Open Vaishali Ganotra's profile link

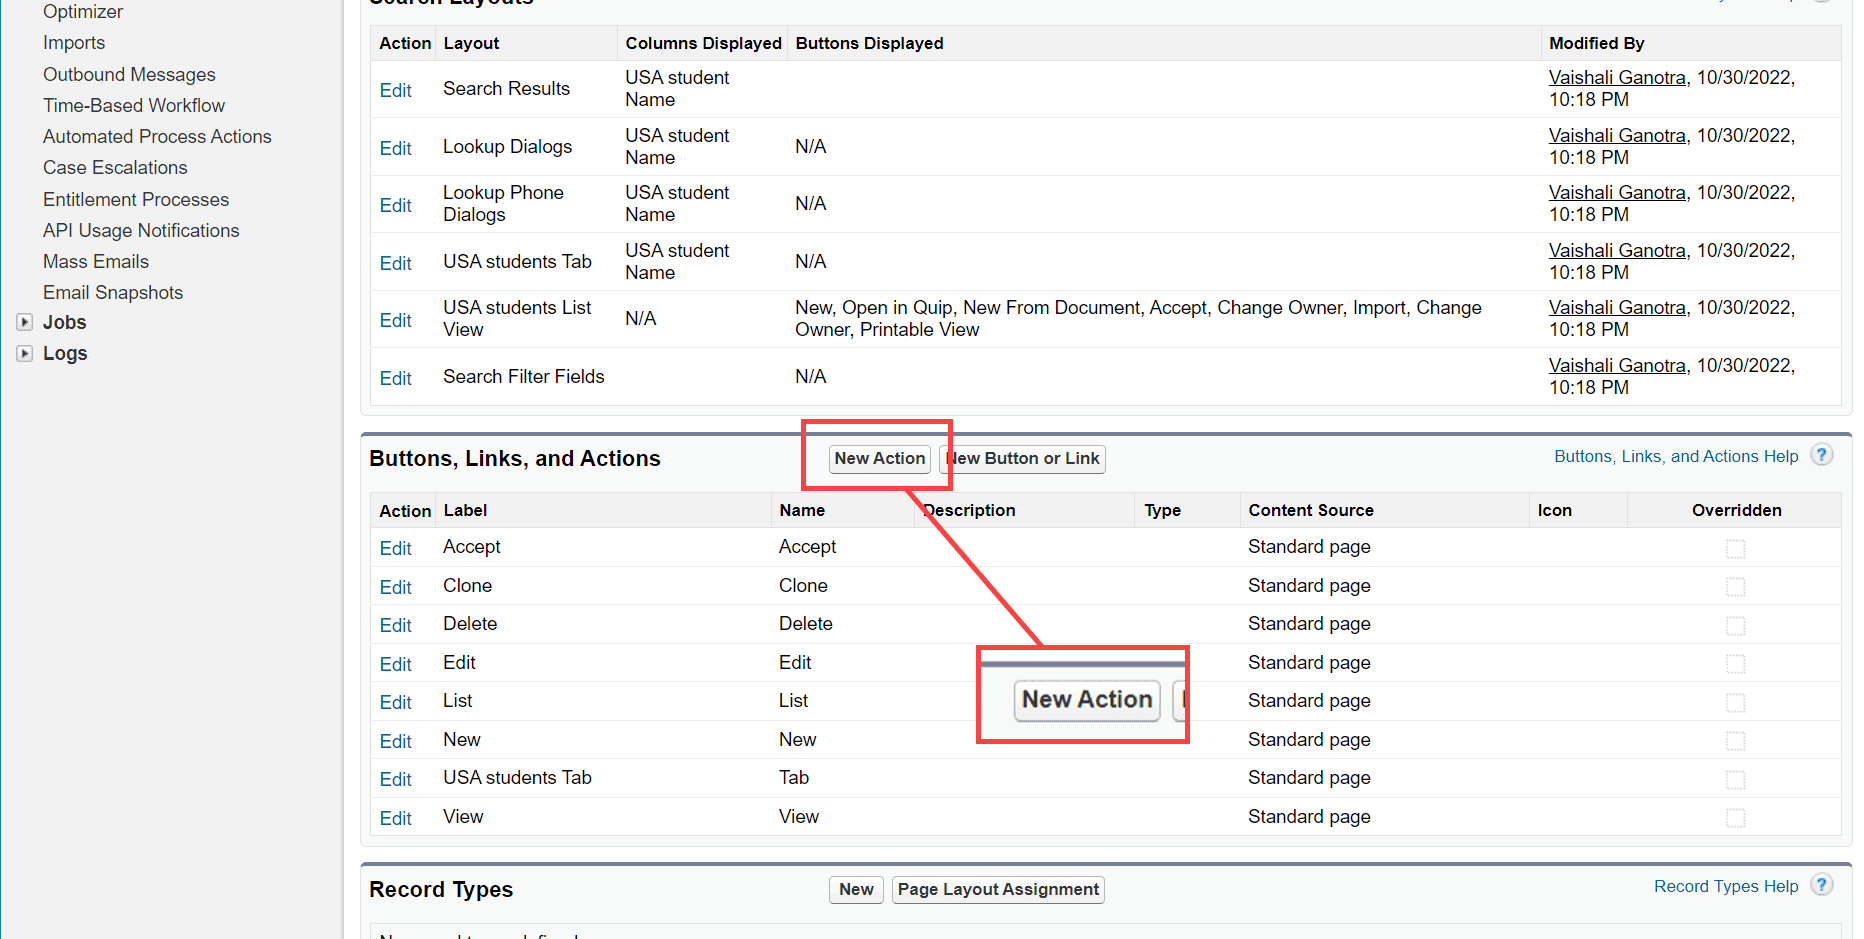click(x=1616, y=77)
